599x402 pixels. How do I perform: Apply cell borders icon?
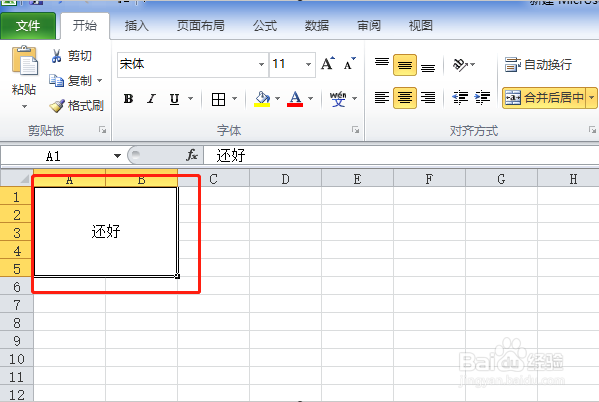tap(218, 99)
